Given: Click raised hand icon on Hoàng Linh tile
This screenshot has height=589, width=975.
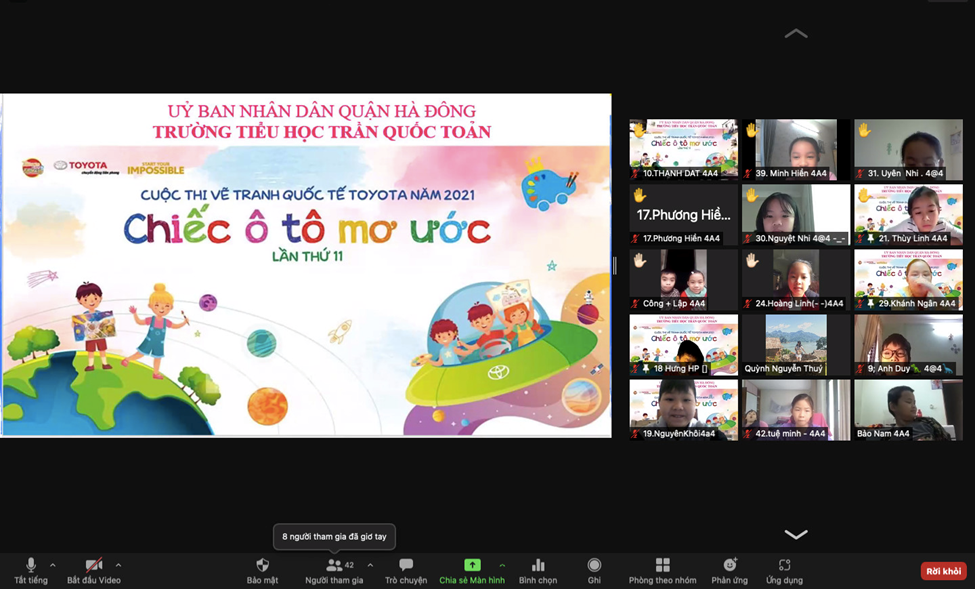Looking at the screenshot, I should 752,261.
